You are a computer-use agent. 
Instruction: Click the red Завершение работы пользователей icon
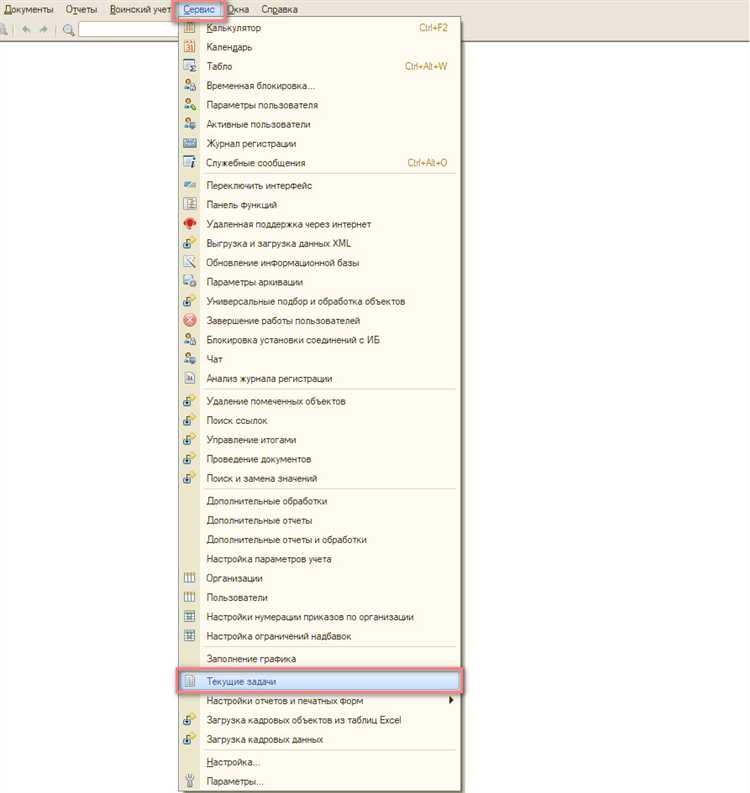click(189, 321)
